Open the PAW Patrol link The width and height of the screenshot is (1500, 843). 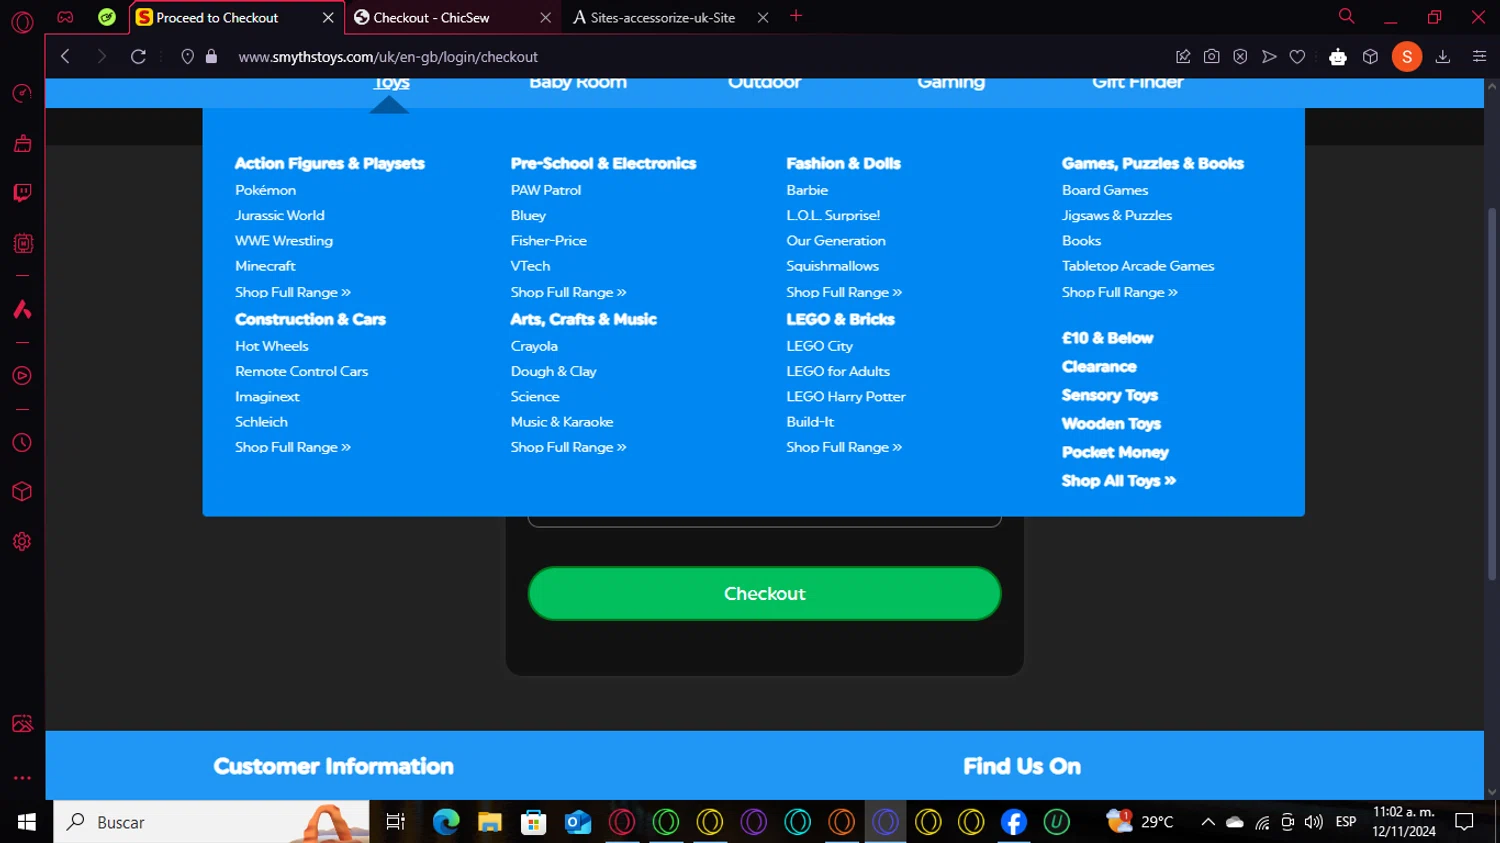pyautogui.click(x=545, y=190)
